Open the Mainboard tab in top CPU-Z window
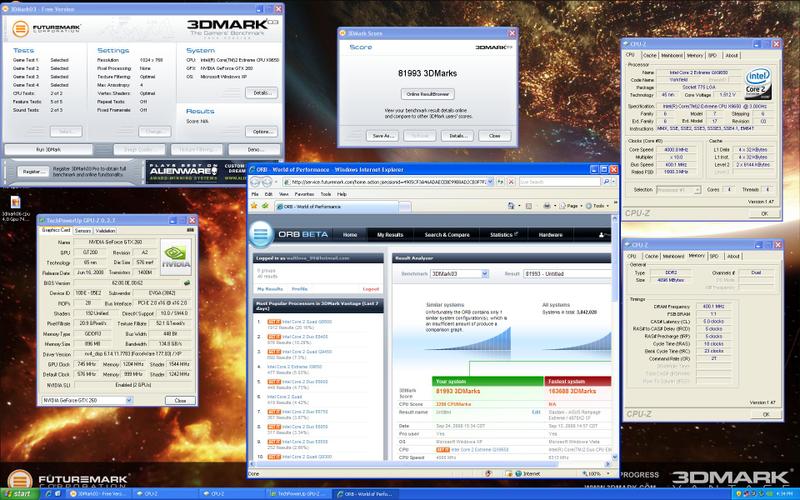The width and height of the screenshot is (800, 500). (671, 55)
